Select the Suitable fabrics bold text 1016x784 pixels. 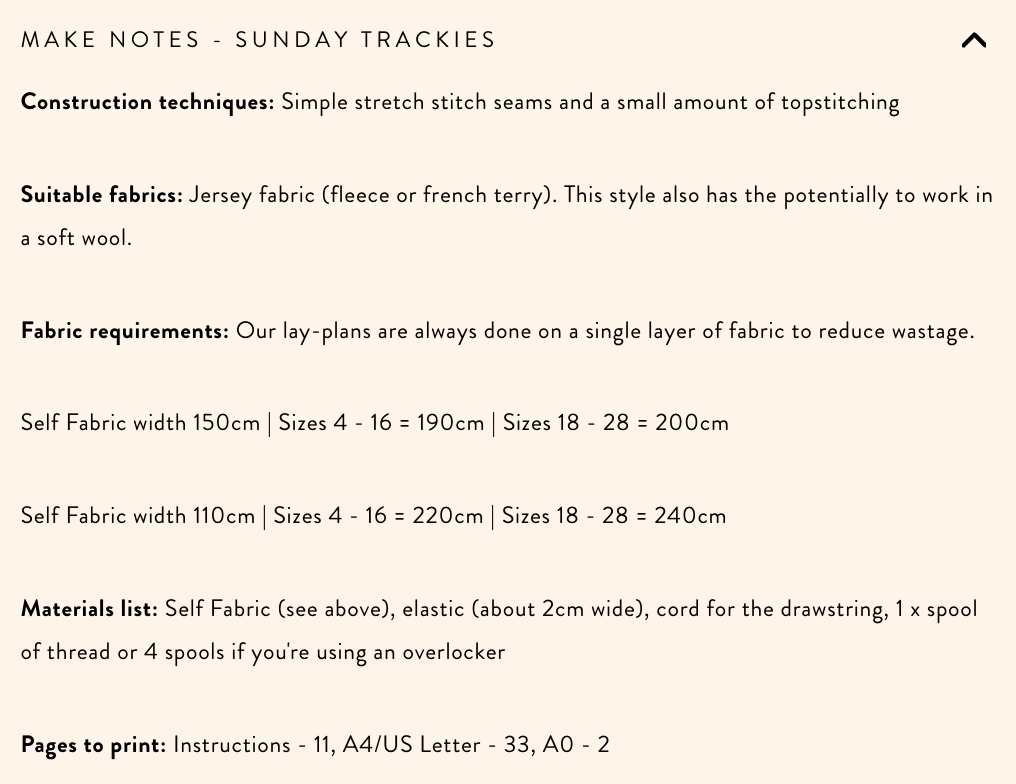pyautogui.click(x=101, y=194)
